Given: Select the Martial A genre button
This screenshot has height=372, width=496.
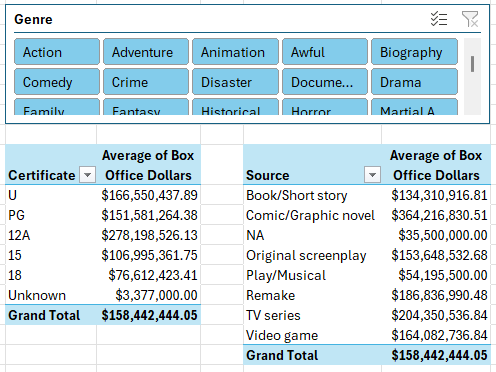Looking at the screenshot, I should click(414, 107).
